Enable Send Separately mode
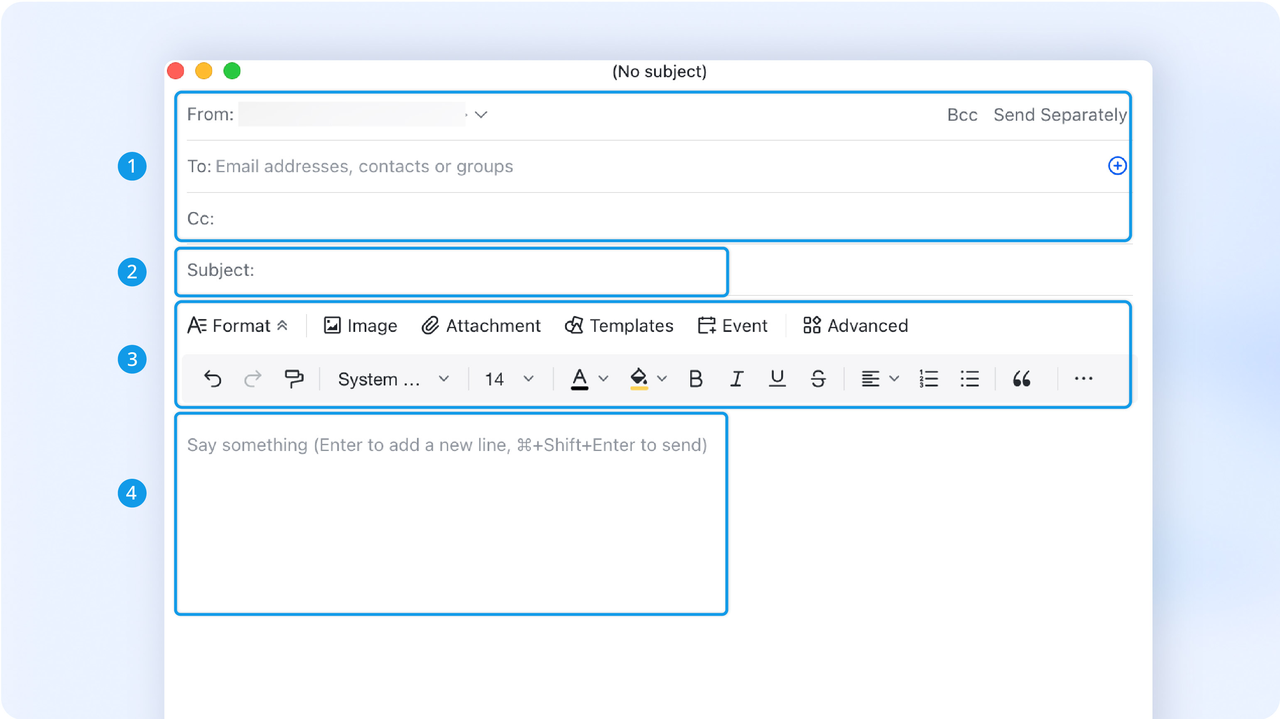This screenshot has height=719, width=1280. coord(1060,114)
